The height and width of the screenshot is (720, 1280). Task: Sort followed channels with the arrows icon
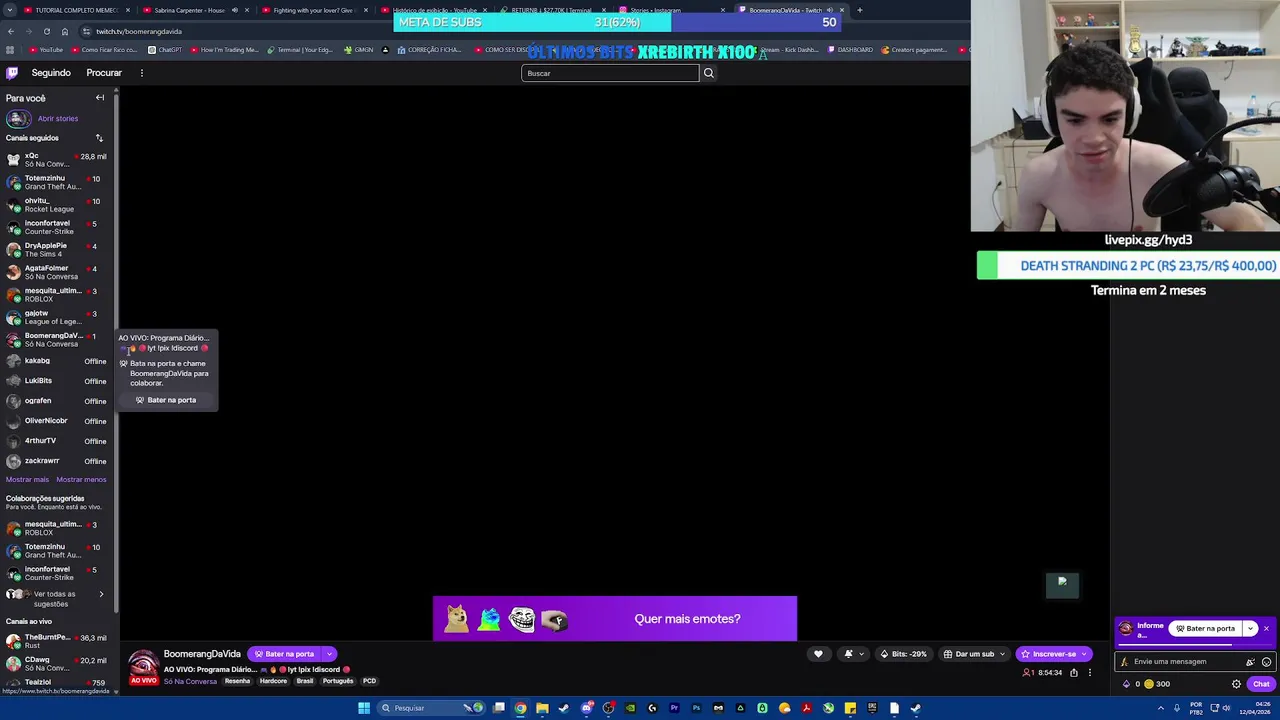[x=99, y=138]
